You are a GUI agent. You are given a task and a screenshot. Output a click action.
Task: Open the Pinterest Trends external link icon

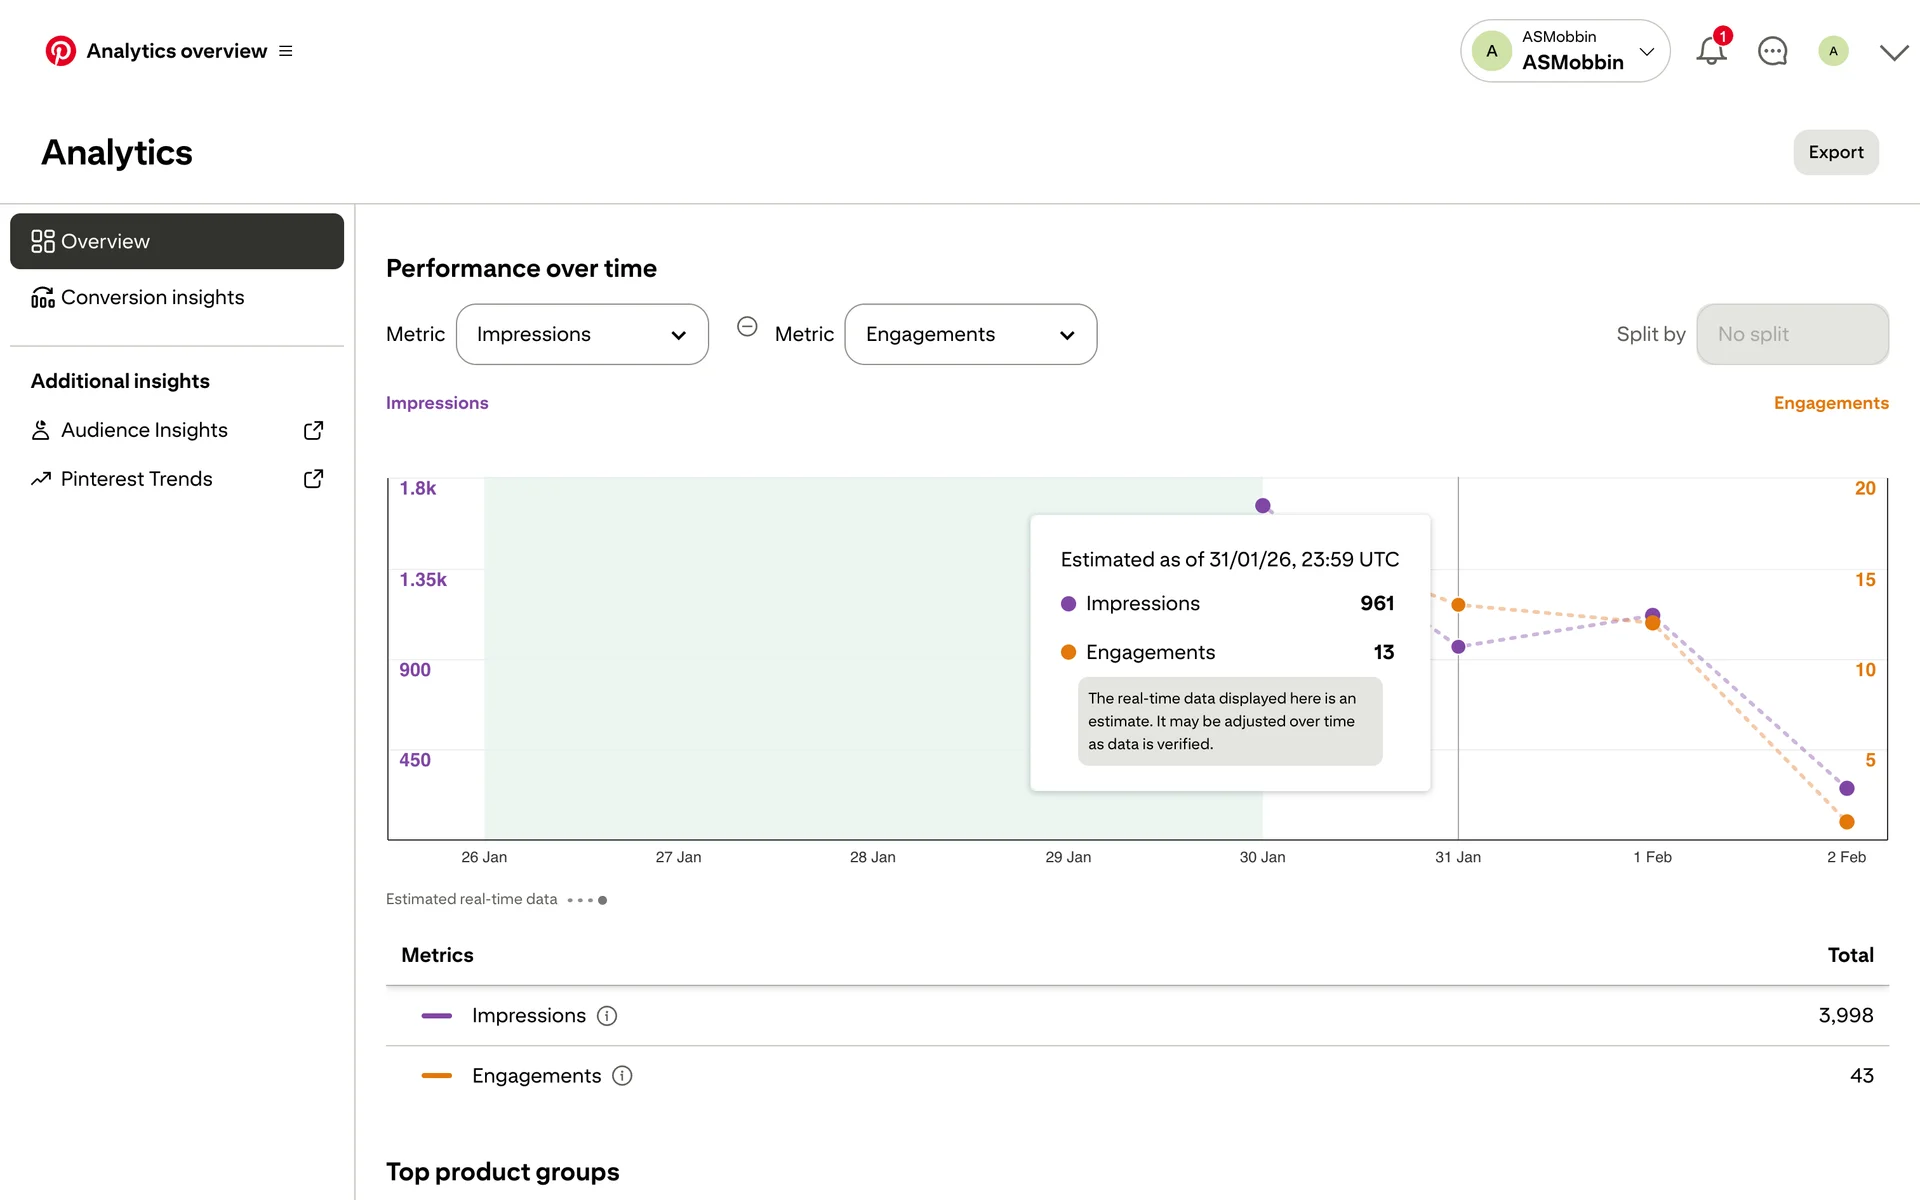[313, 479]
